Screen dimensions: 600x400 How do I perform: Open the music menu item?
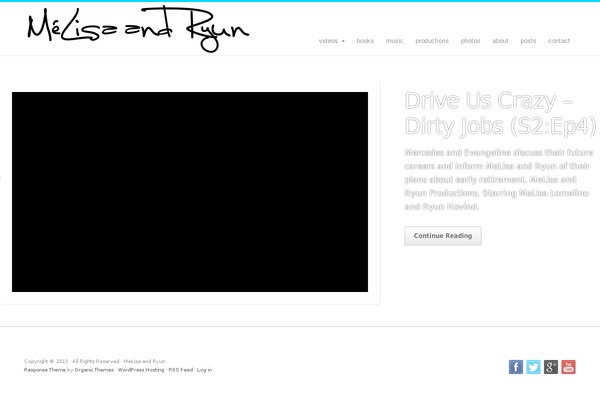[394, 41]
